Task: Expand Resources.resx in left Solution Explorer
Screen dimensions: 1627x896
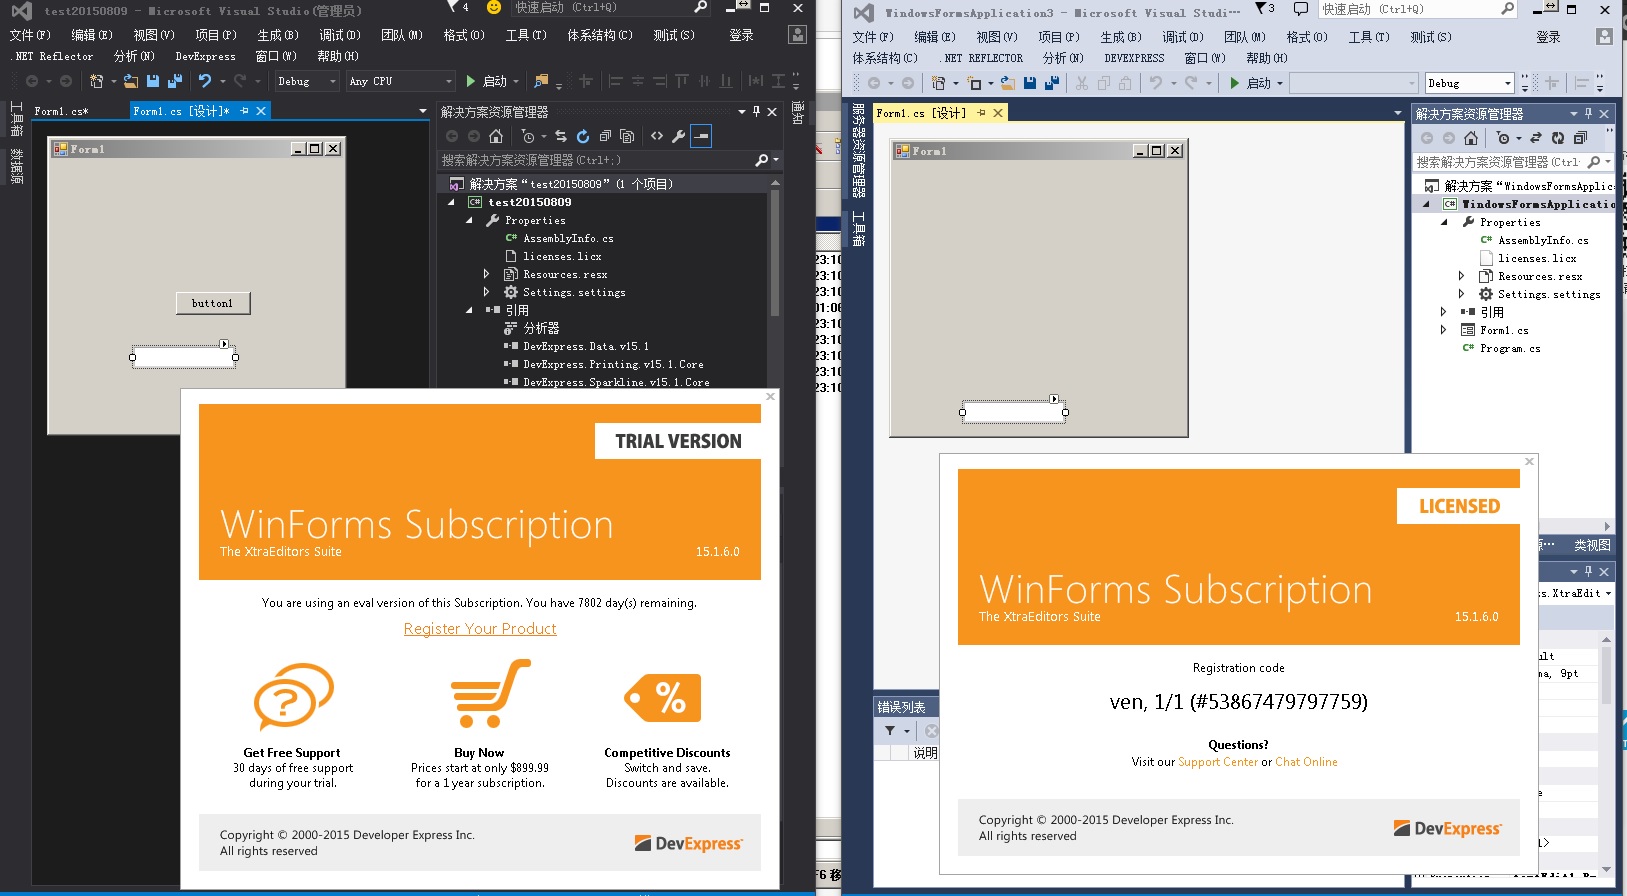Action: (487, 274)
